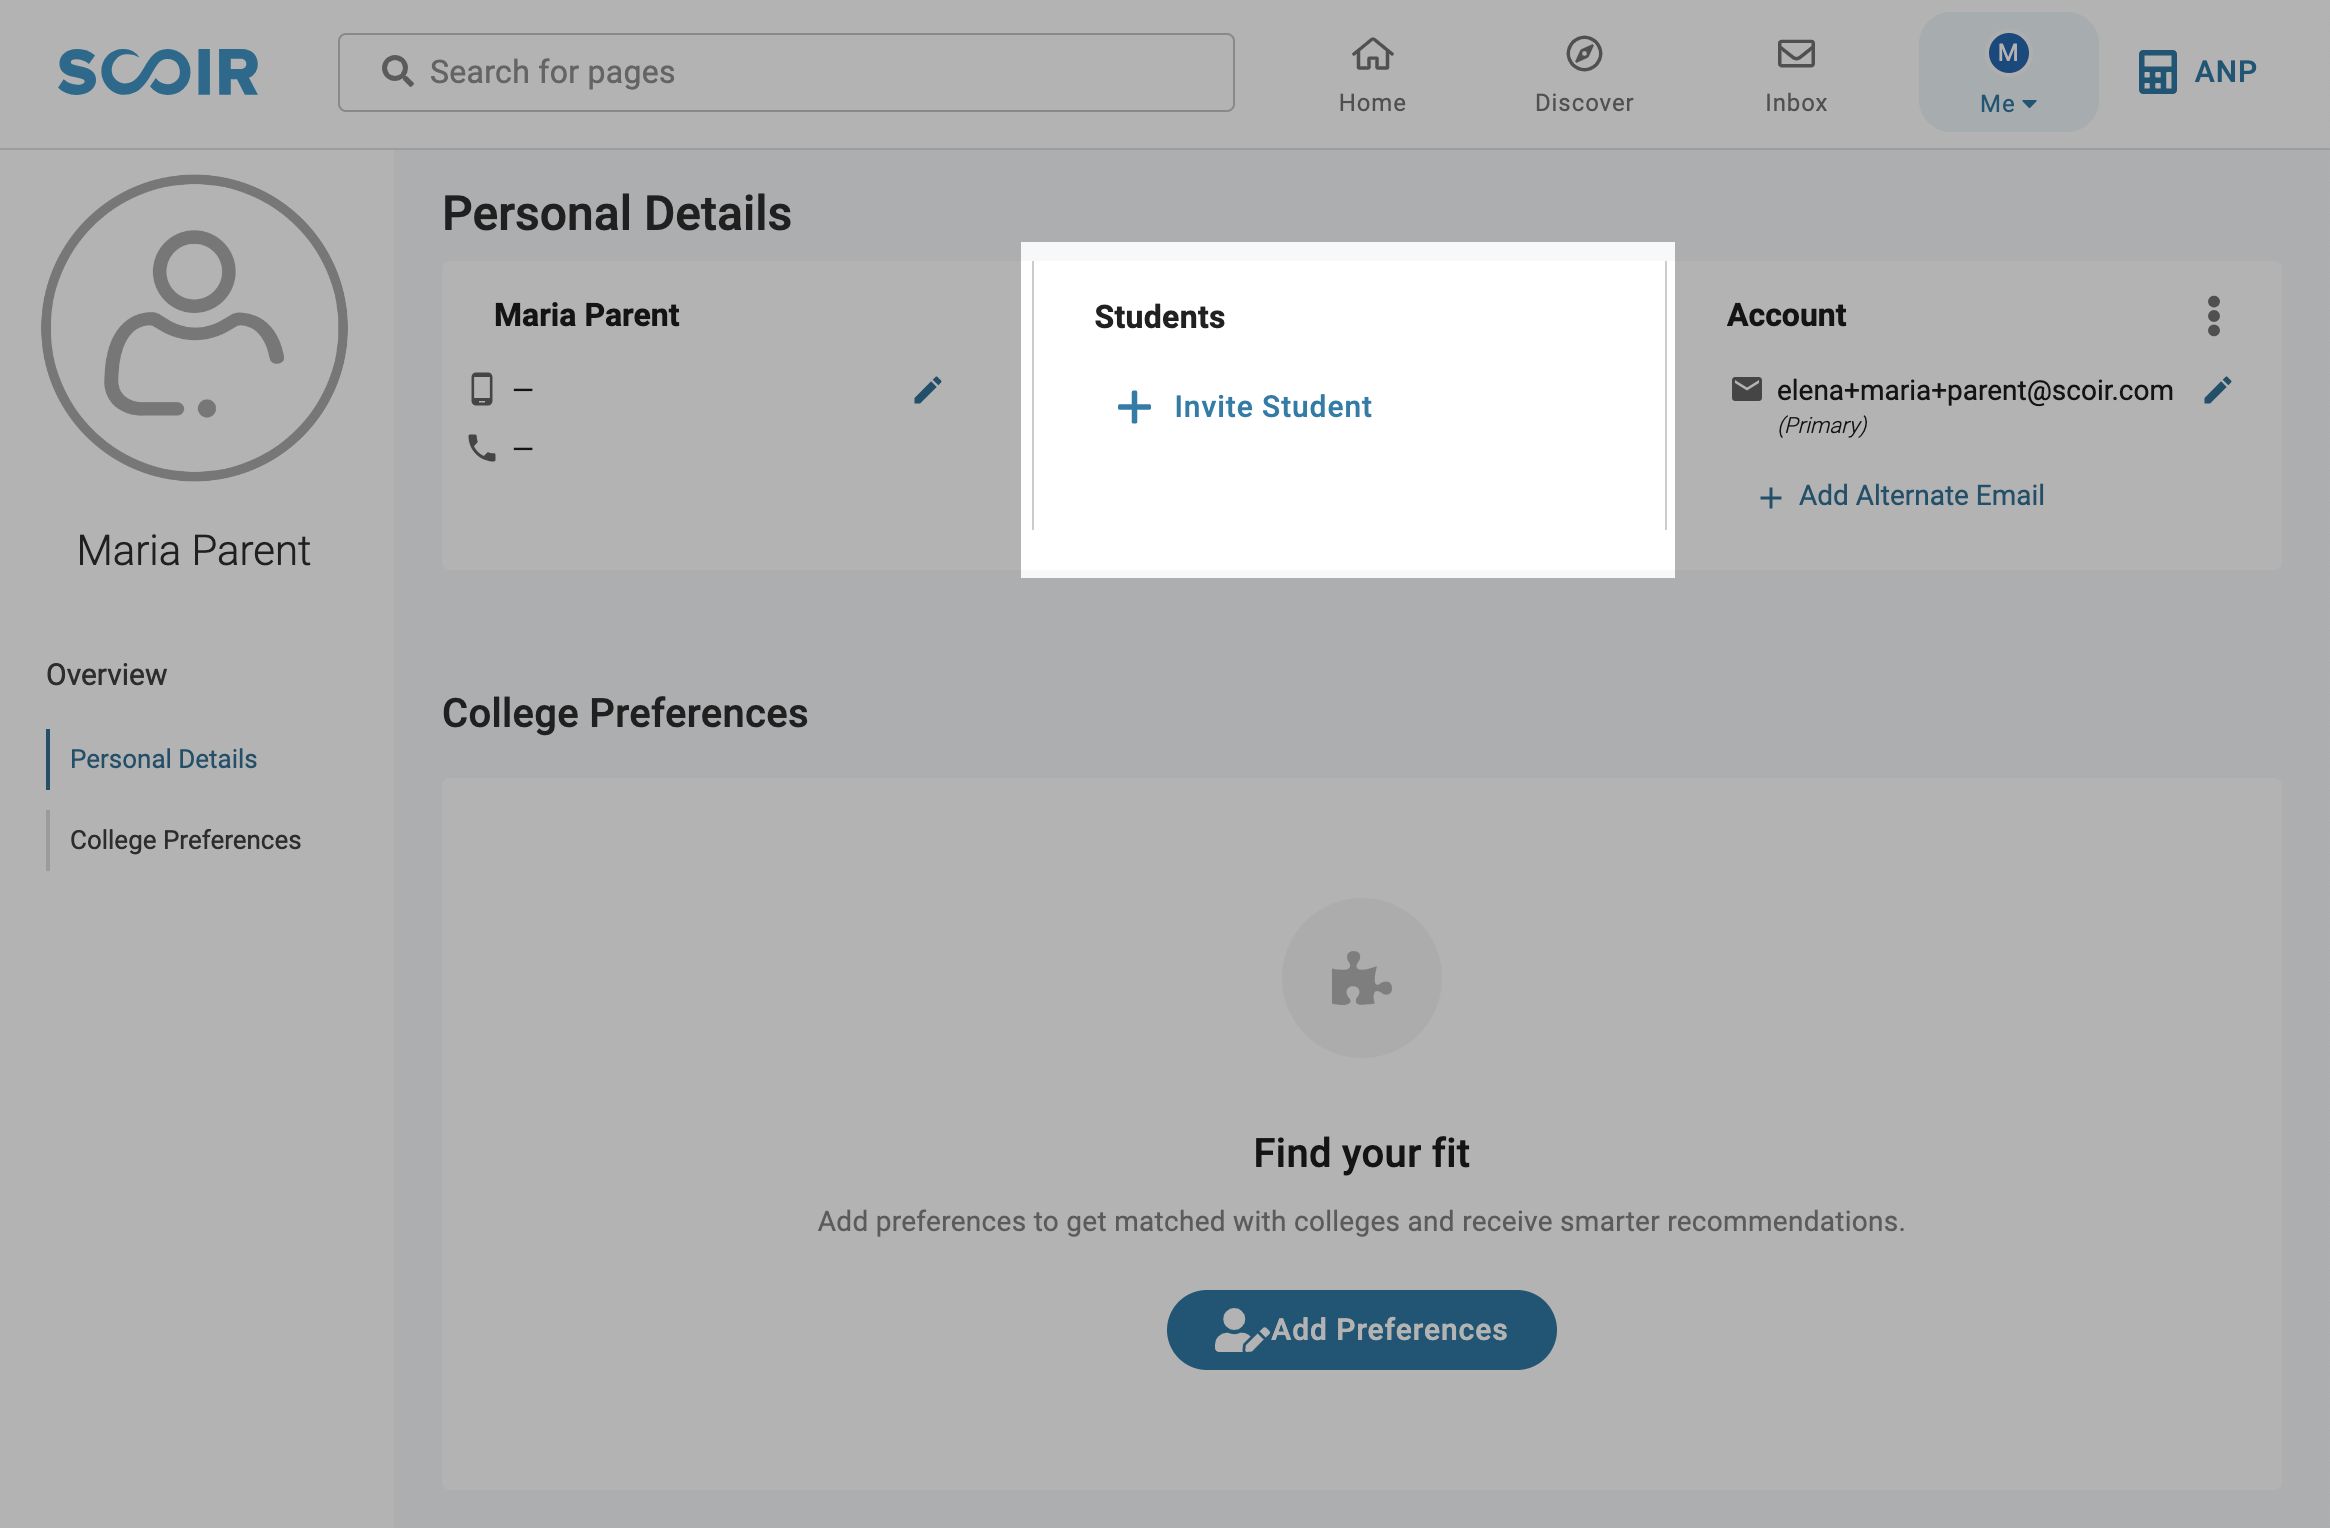This screenshot has height=1528, width=2330.
Task: Click the SCOIR logo
Action: [158, 72]
